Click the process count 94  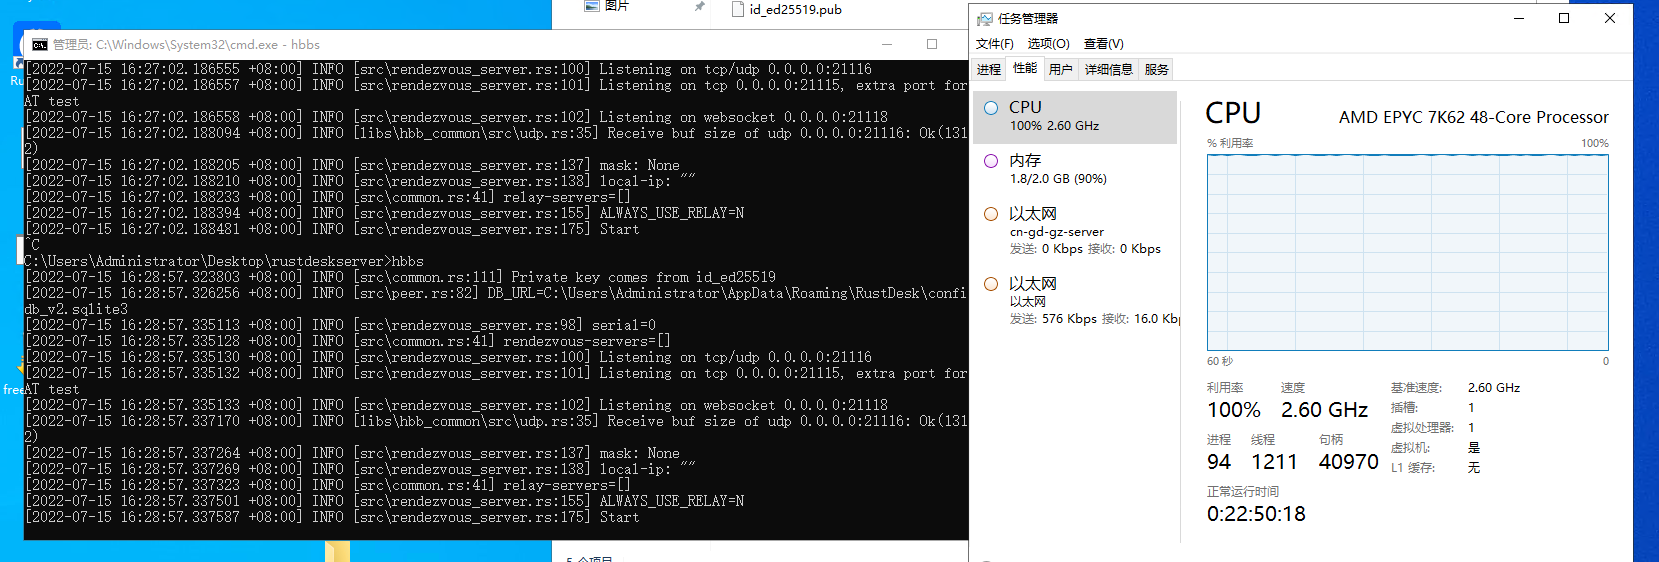coord(1219,462)
